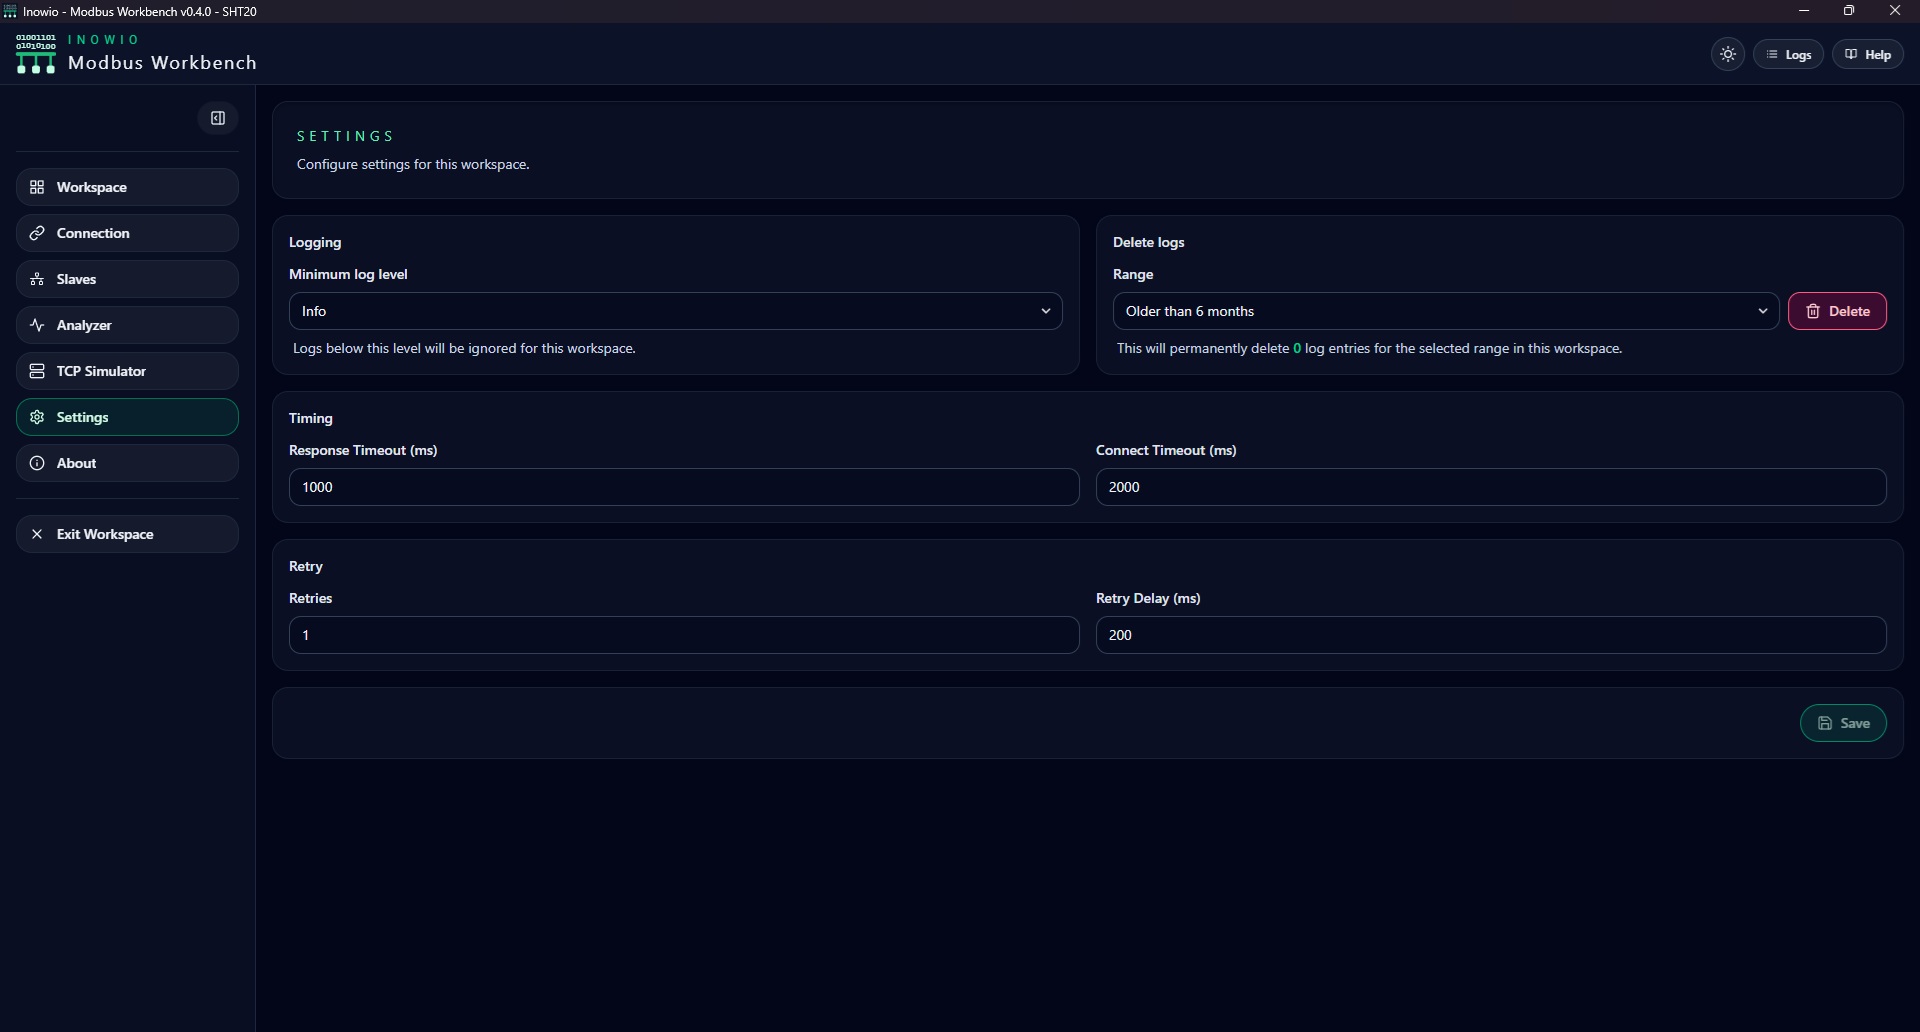This screenshot has height=1032, width=1920.
Task: Open the Logs panel
Action: tap(1788, 55)
